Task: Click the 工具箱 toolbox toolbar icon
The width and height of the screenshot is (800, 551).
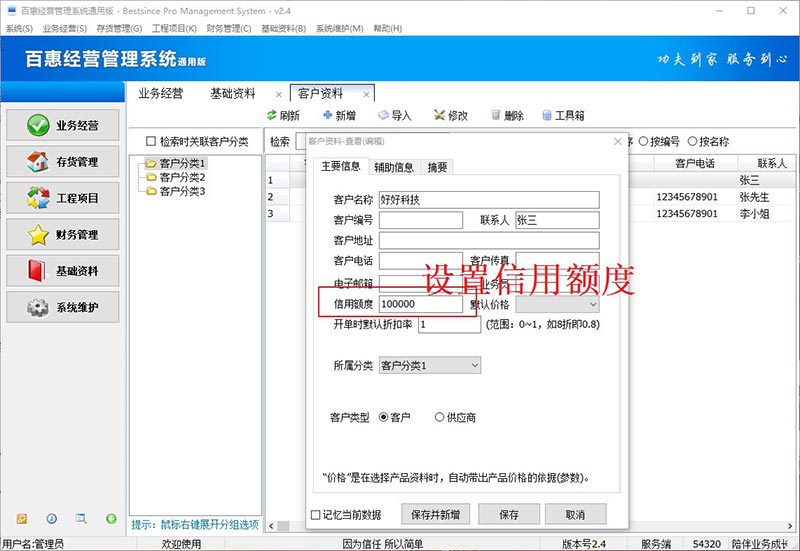Action: (x=547, y=115)
